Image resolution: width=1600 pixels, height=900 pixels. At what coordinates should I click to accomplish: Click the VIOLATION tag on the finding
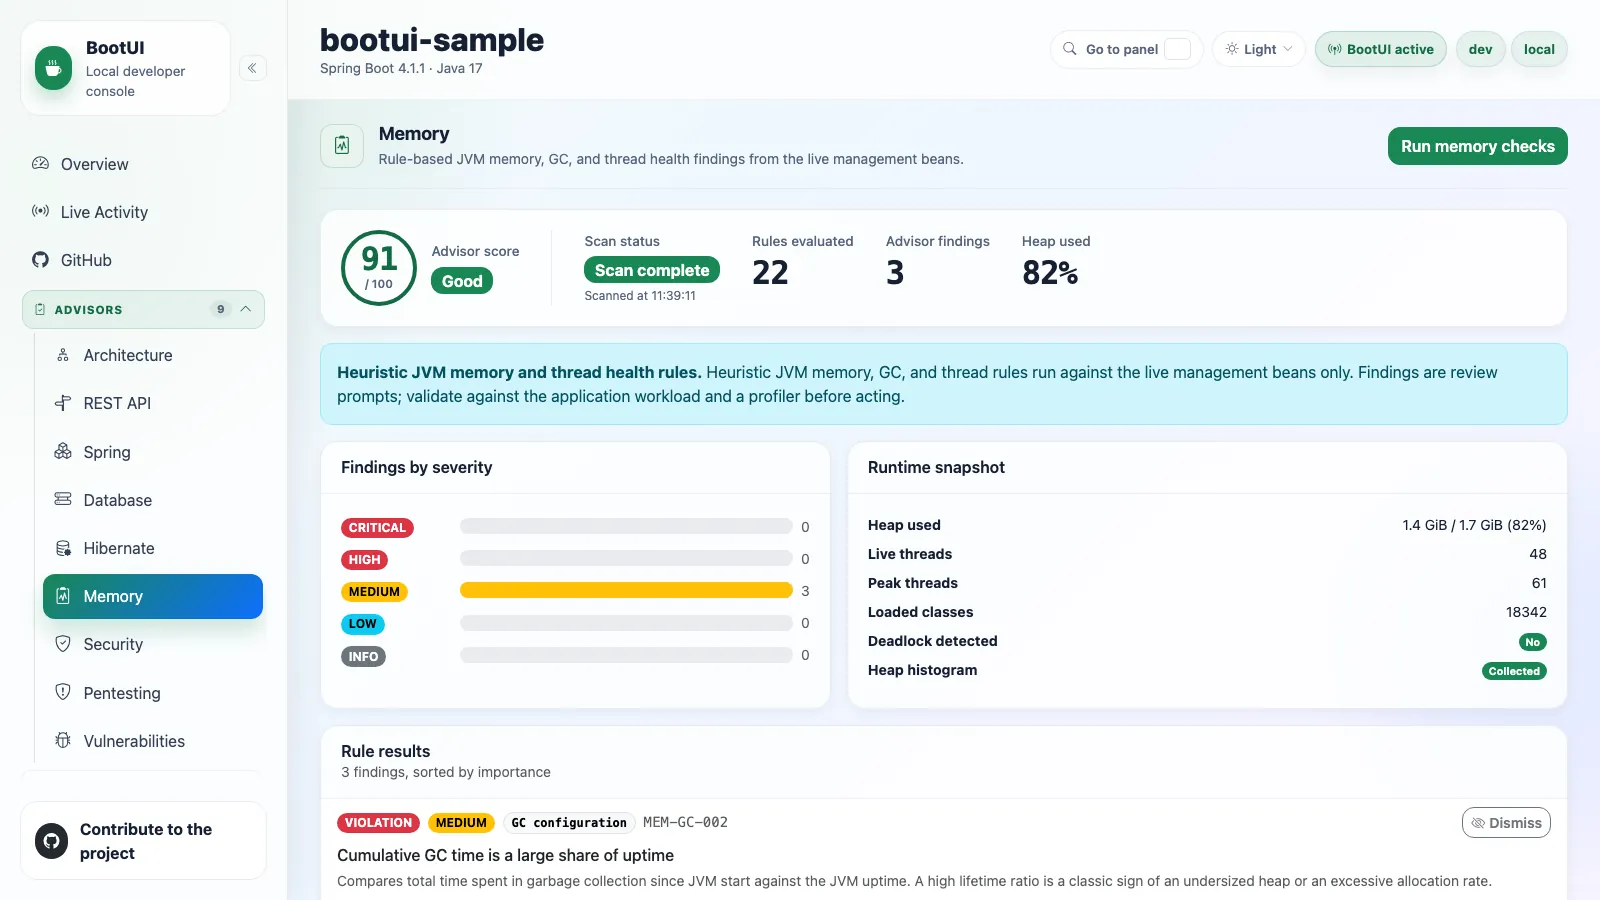point(378,823)
